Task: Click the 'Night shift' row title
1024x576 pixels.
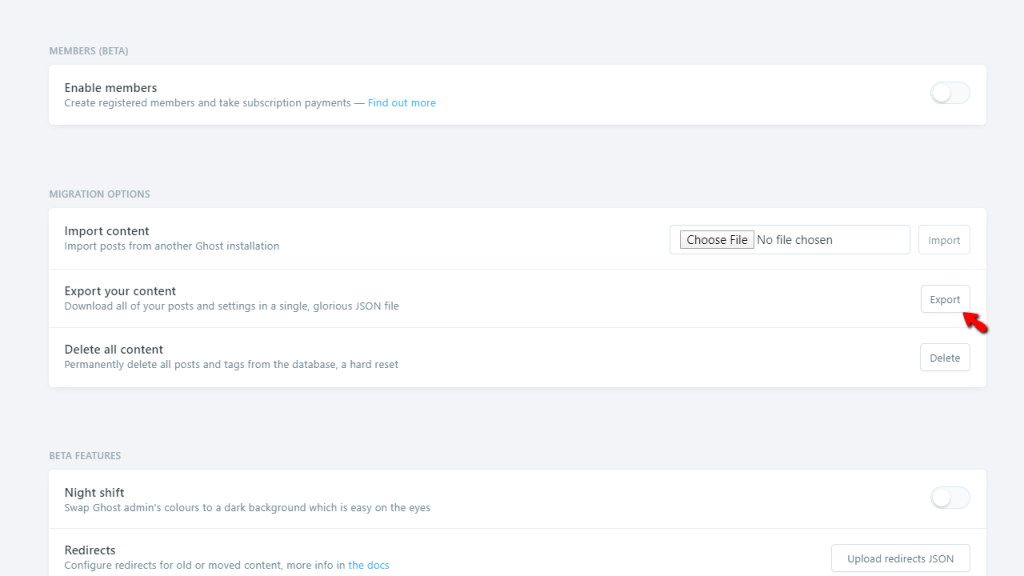Action: (x=94, y=493)
